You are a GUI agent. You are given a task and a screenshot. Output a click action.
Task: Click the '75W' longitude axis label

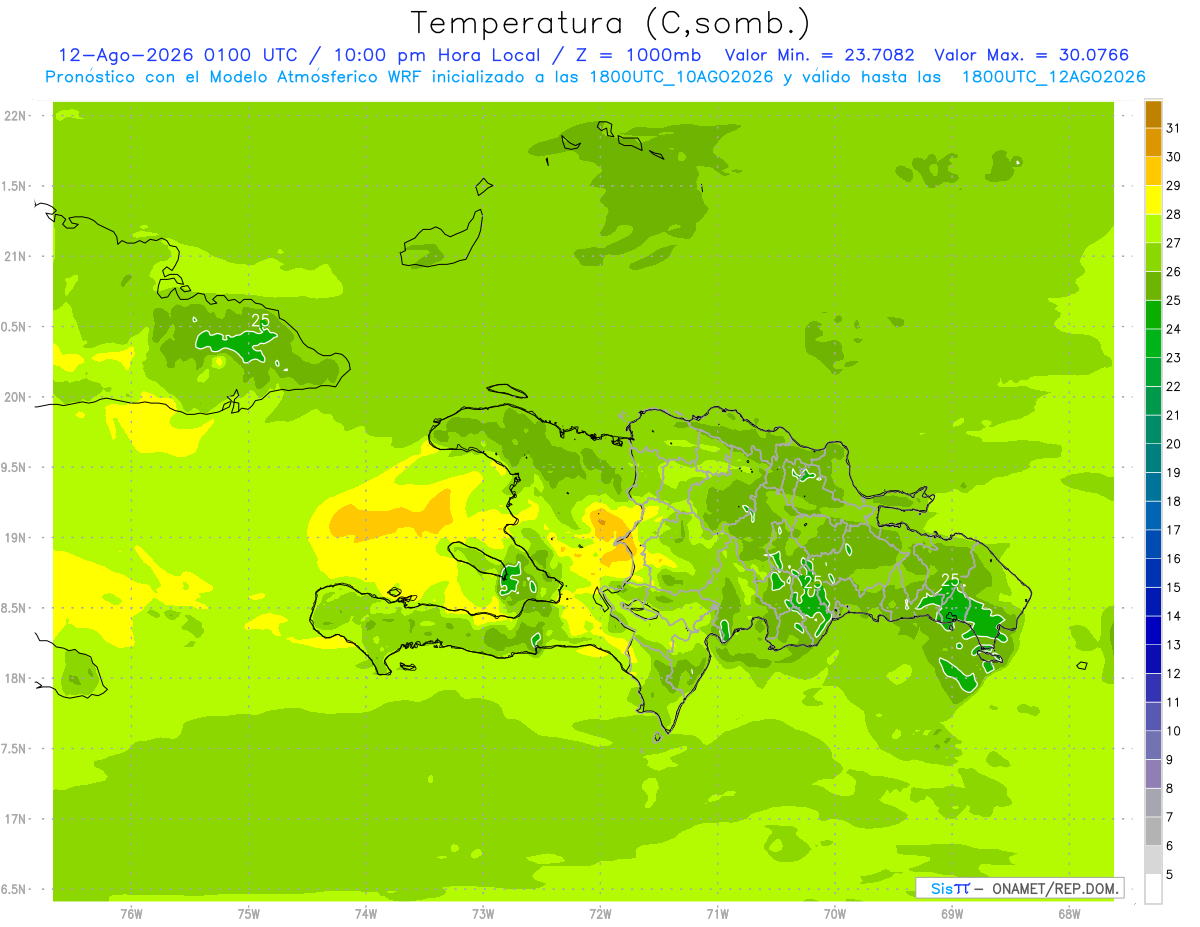click(x=248, y=914)
